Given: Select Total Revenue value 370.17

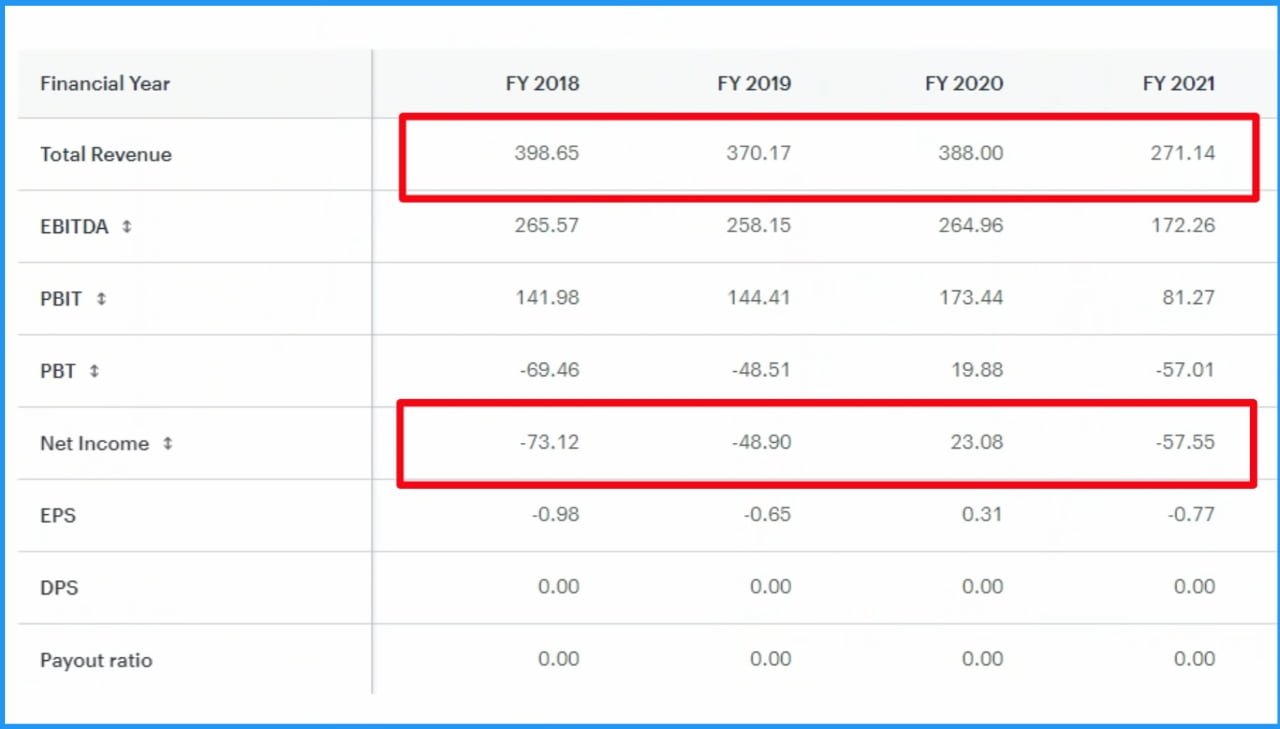Looking at the screenshot, I should pos(759,154).
